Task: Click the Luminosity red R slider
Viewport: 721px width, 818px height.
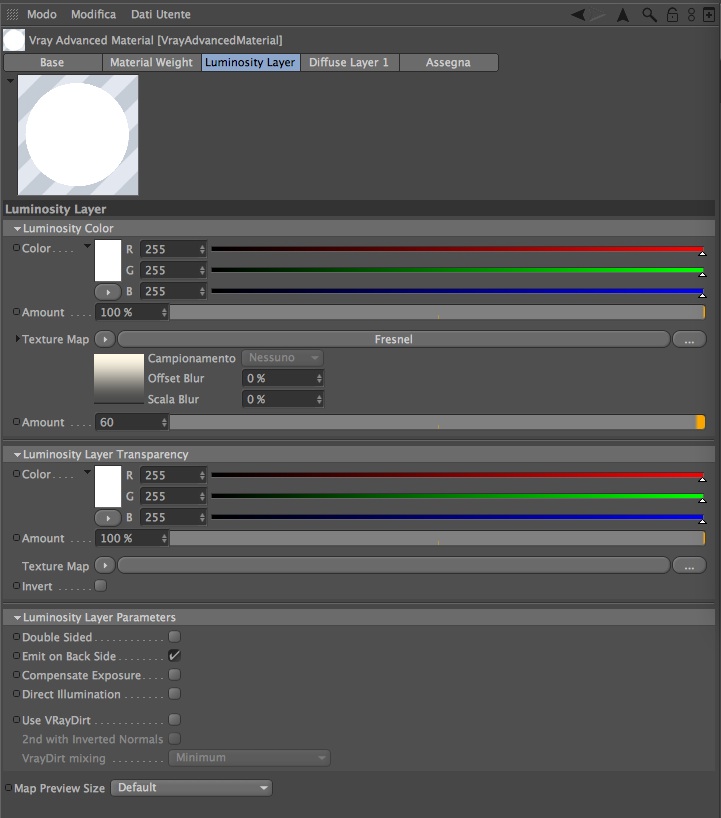Action: 458,249
